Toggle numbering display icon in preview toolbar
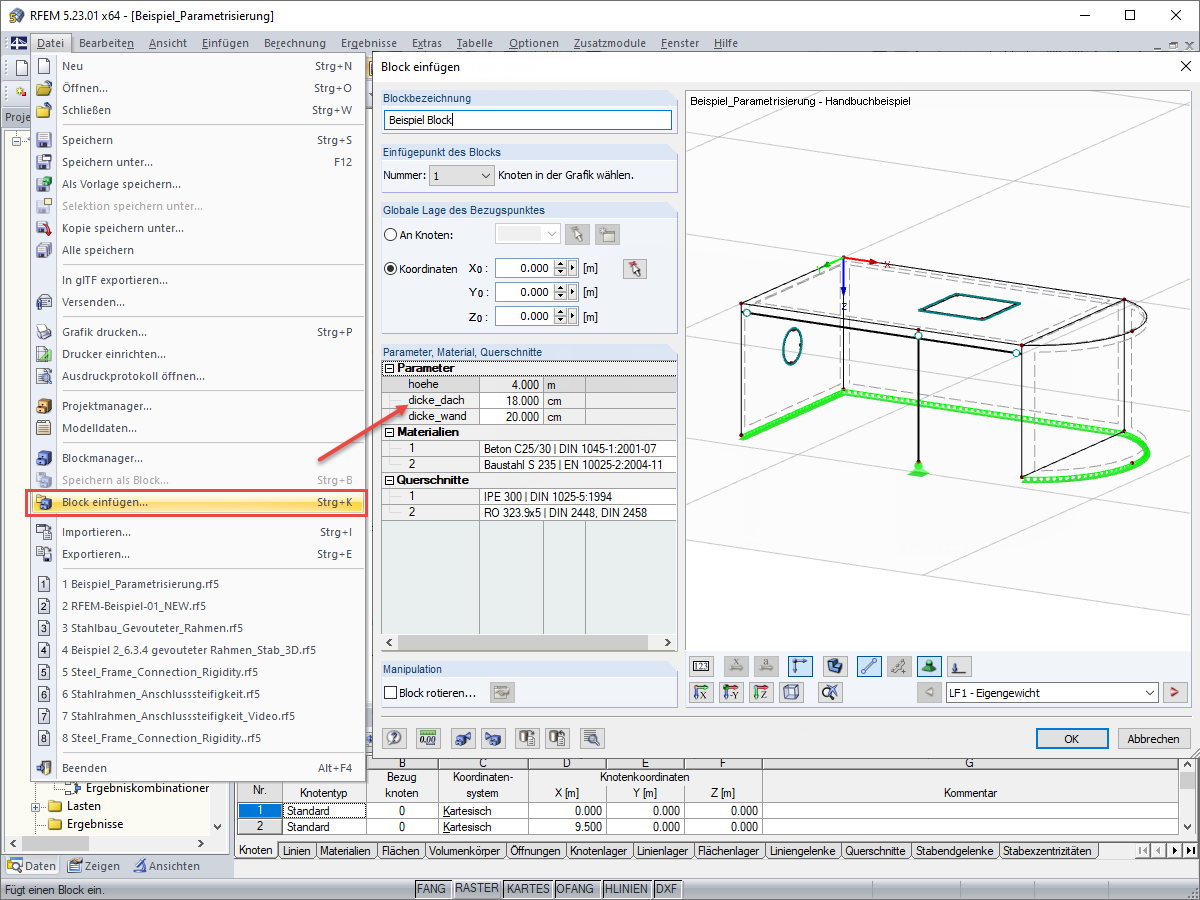Screen dimensions: 1200x900 [x=702, y=666]
